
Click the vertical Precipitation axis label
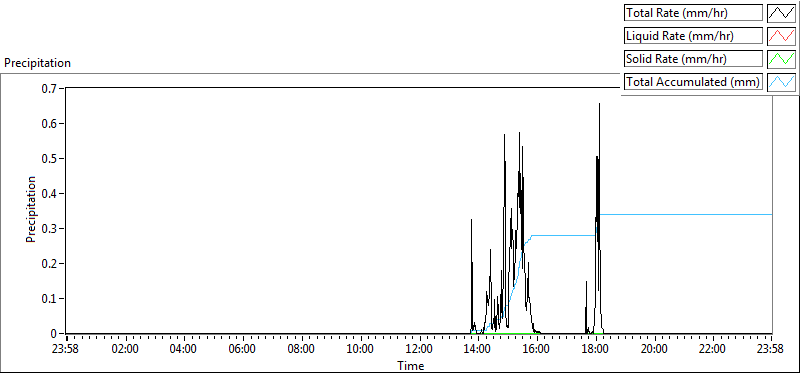[x=31, y=209]
